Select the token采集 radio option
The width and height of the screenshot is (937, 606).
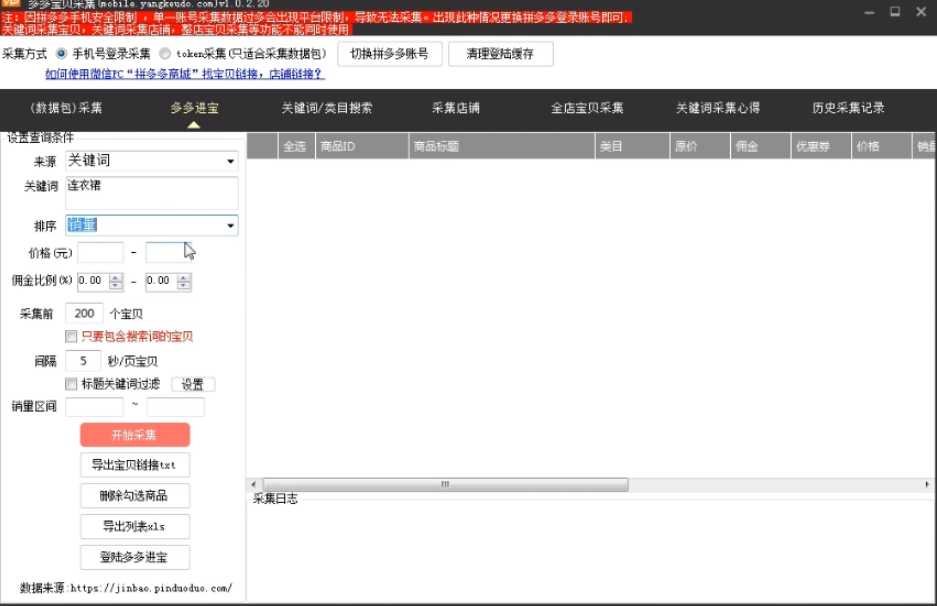165,54
